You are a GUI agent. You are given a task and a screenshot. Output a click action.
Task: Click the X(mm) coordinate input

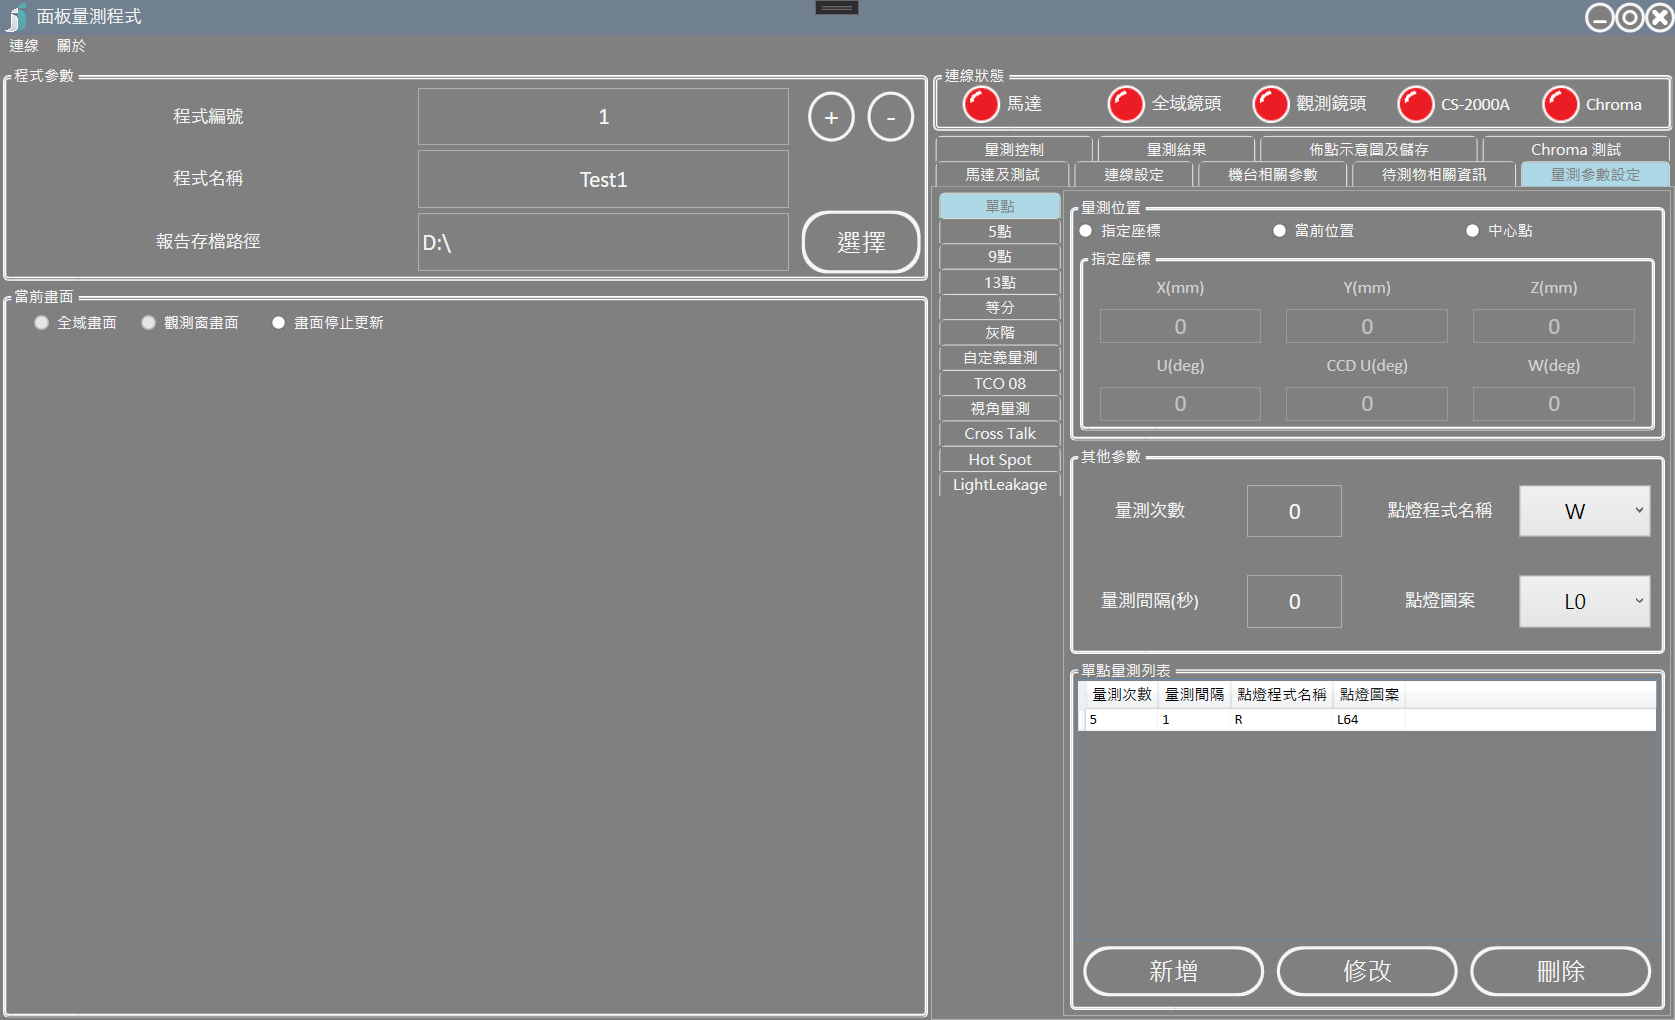point(1180,326)
